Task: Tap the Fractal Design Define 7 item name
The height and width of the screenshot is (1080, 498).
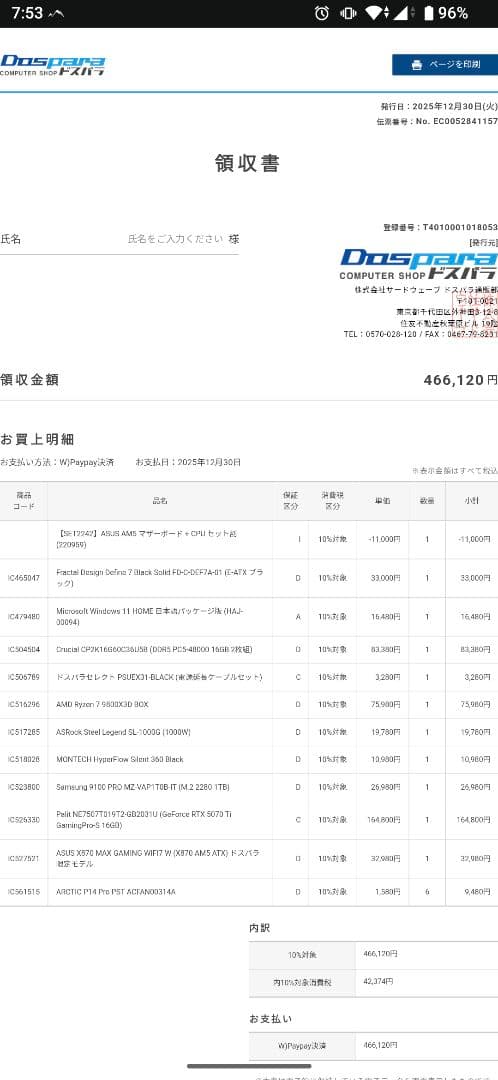Action: (x=159, y=578)
